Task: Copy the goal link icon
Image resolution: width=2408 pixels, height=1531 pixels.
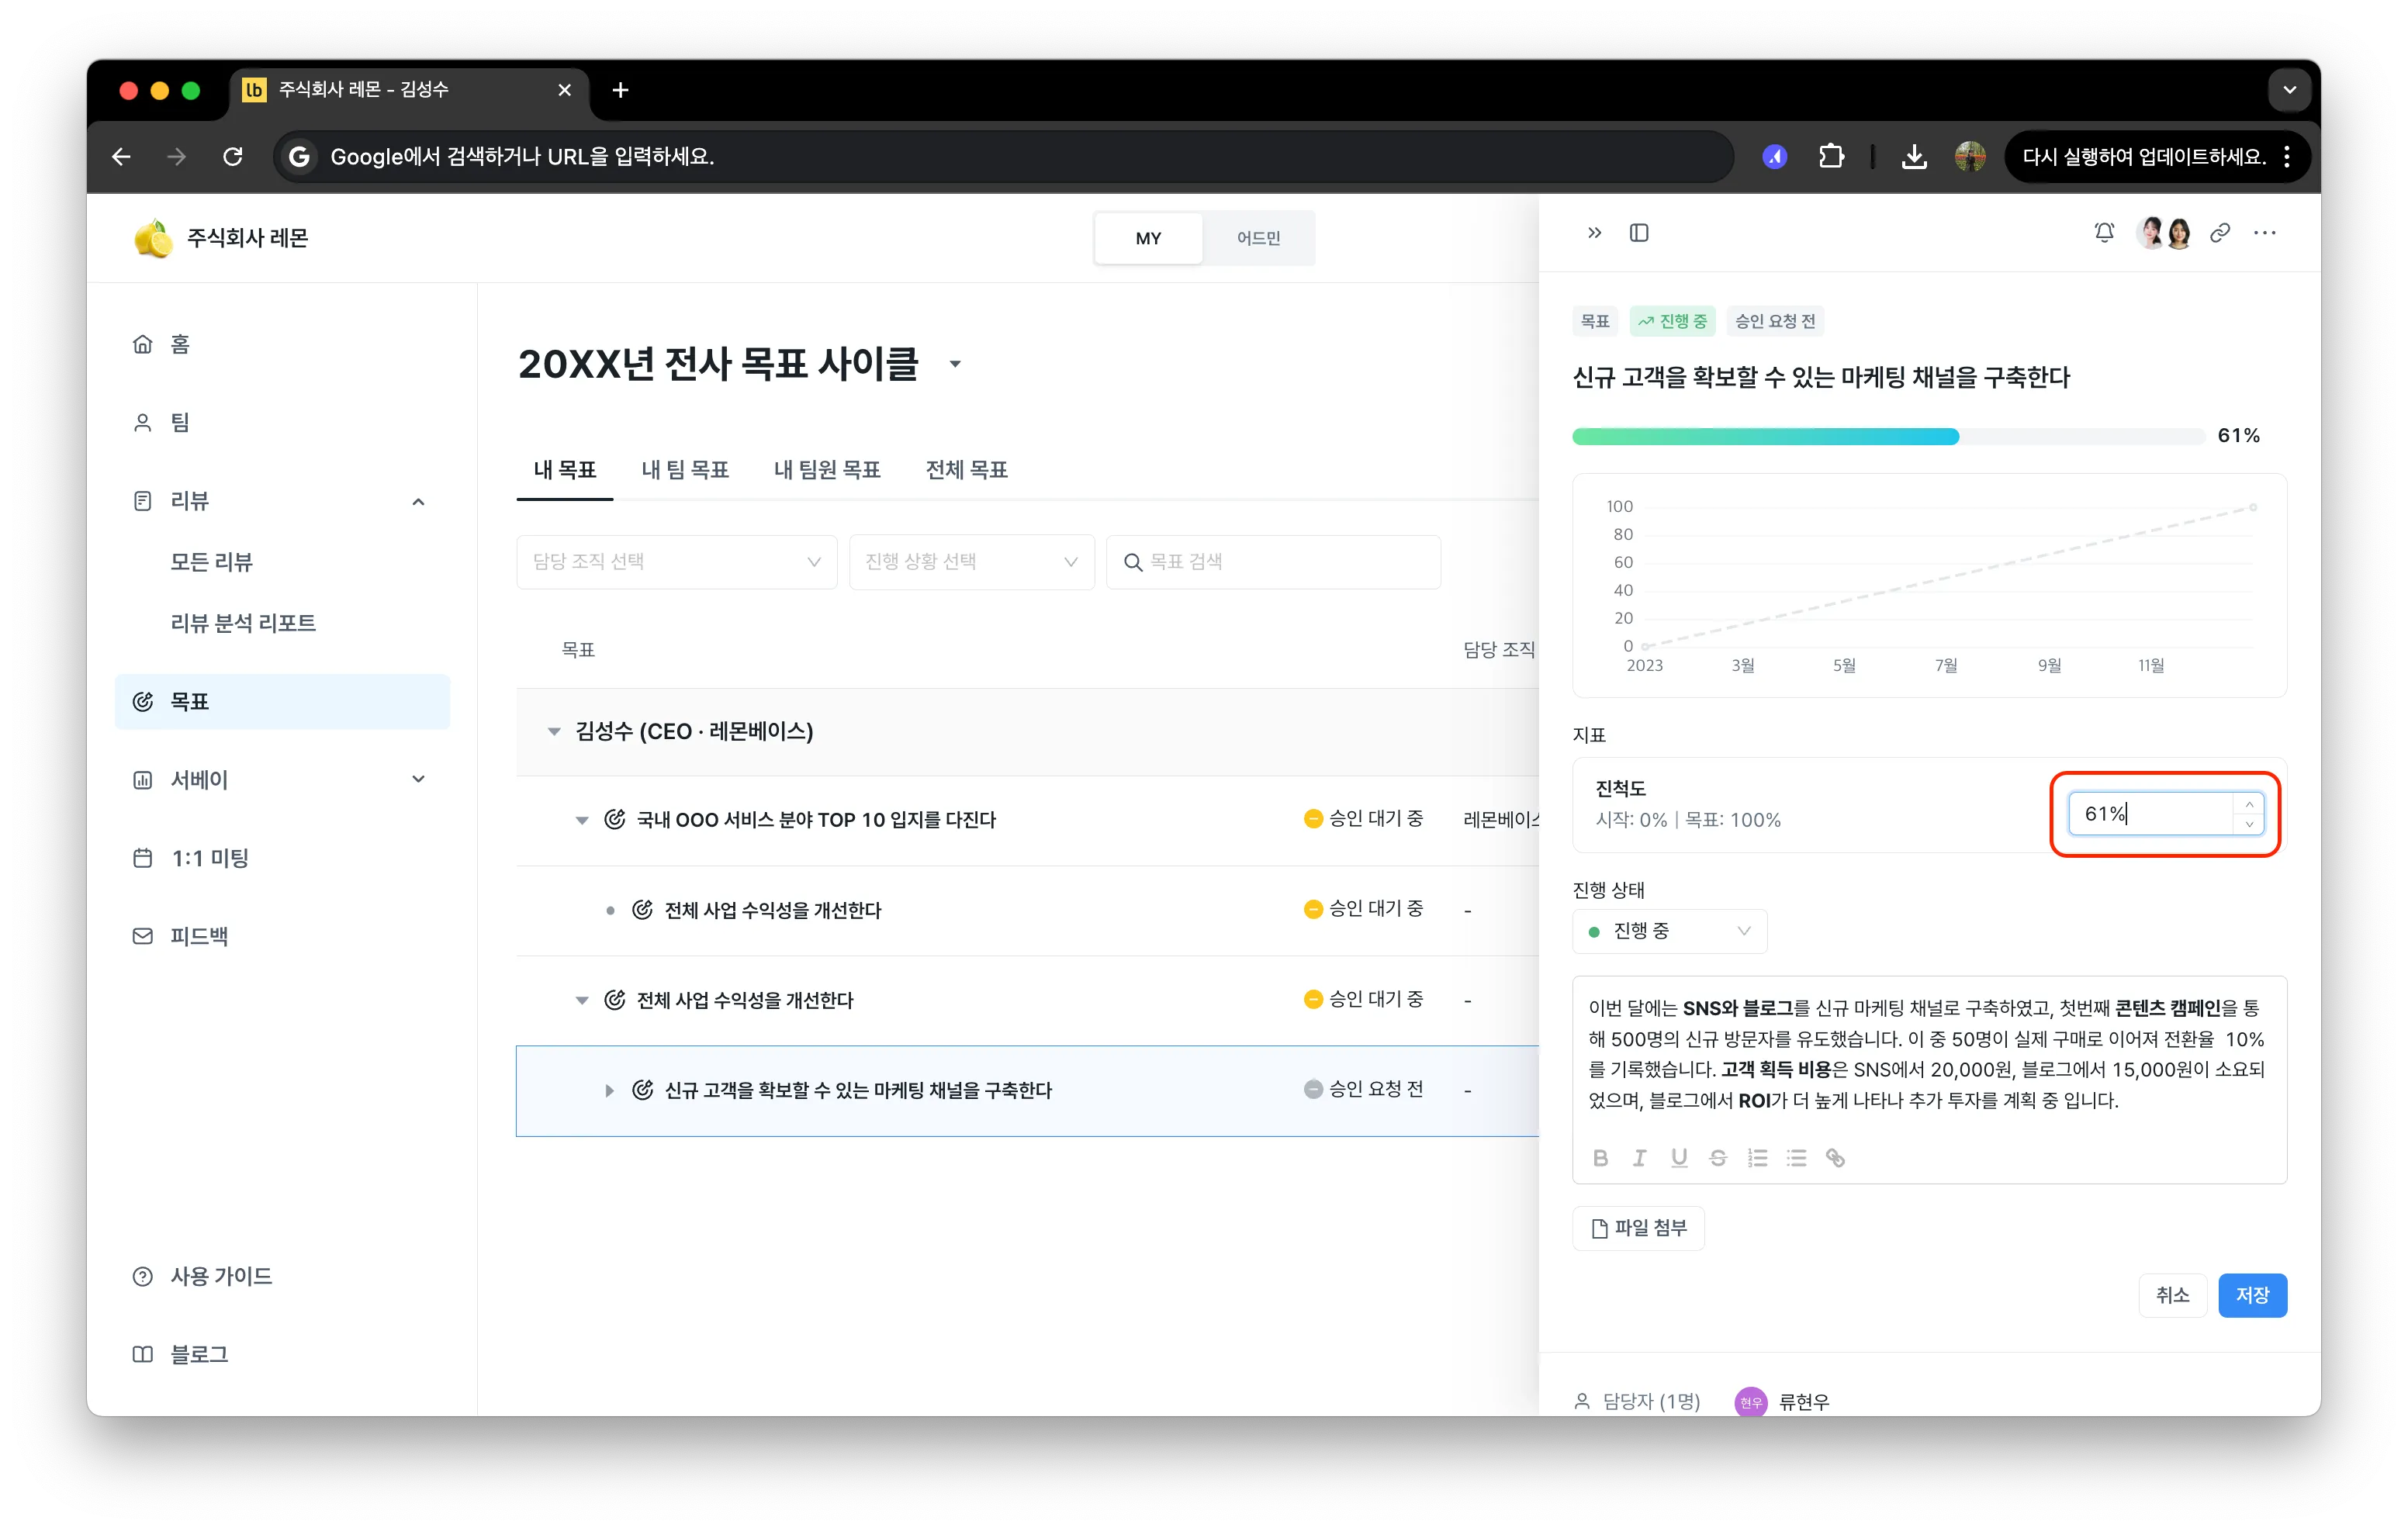Action: point(2220,233)
